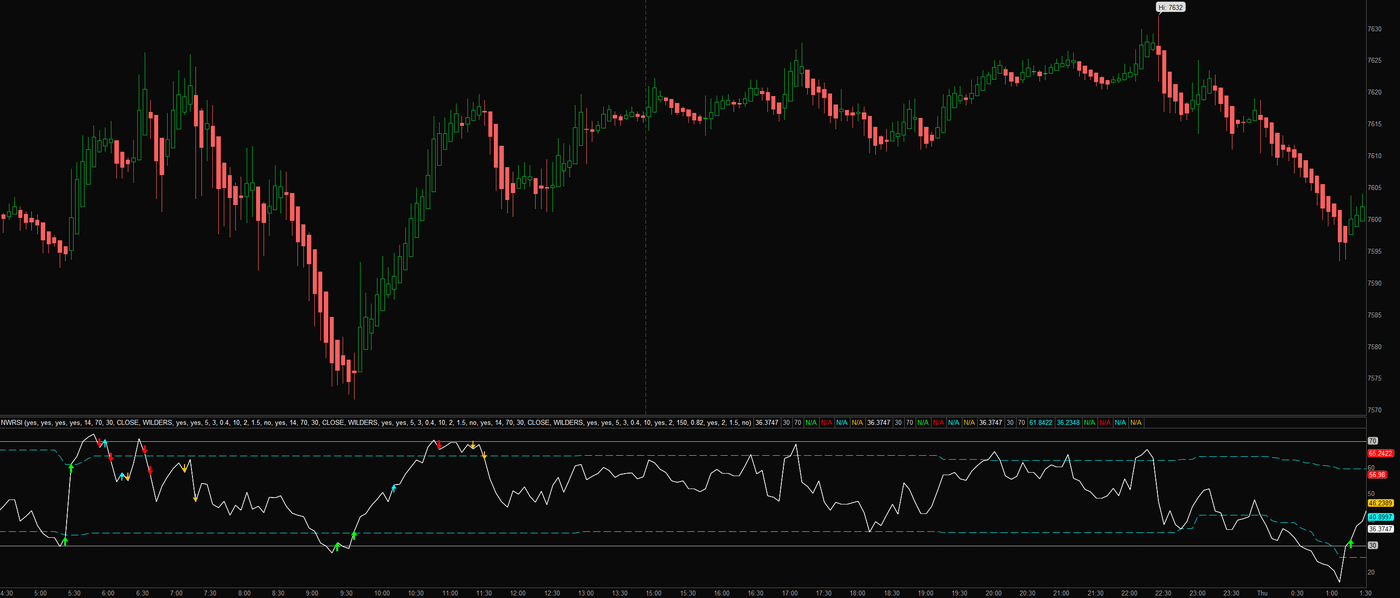Click the 22:30 time axis label
The width and height of the screenshot is (1400, 598).
tap(1165, 592)
